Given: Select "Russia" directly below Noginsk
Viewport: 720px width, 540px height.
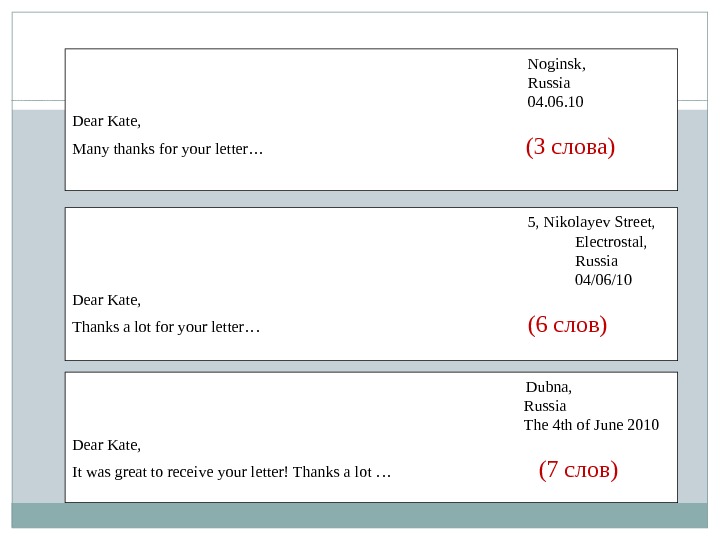Looking at the screenshot, I should pyautogui.click(x=548, y=83).
